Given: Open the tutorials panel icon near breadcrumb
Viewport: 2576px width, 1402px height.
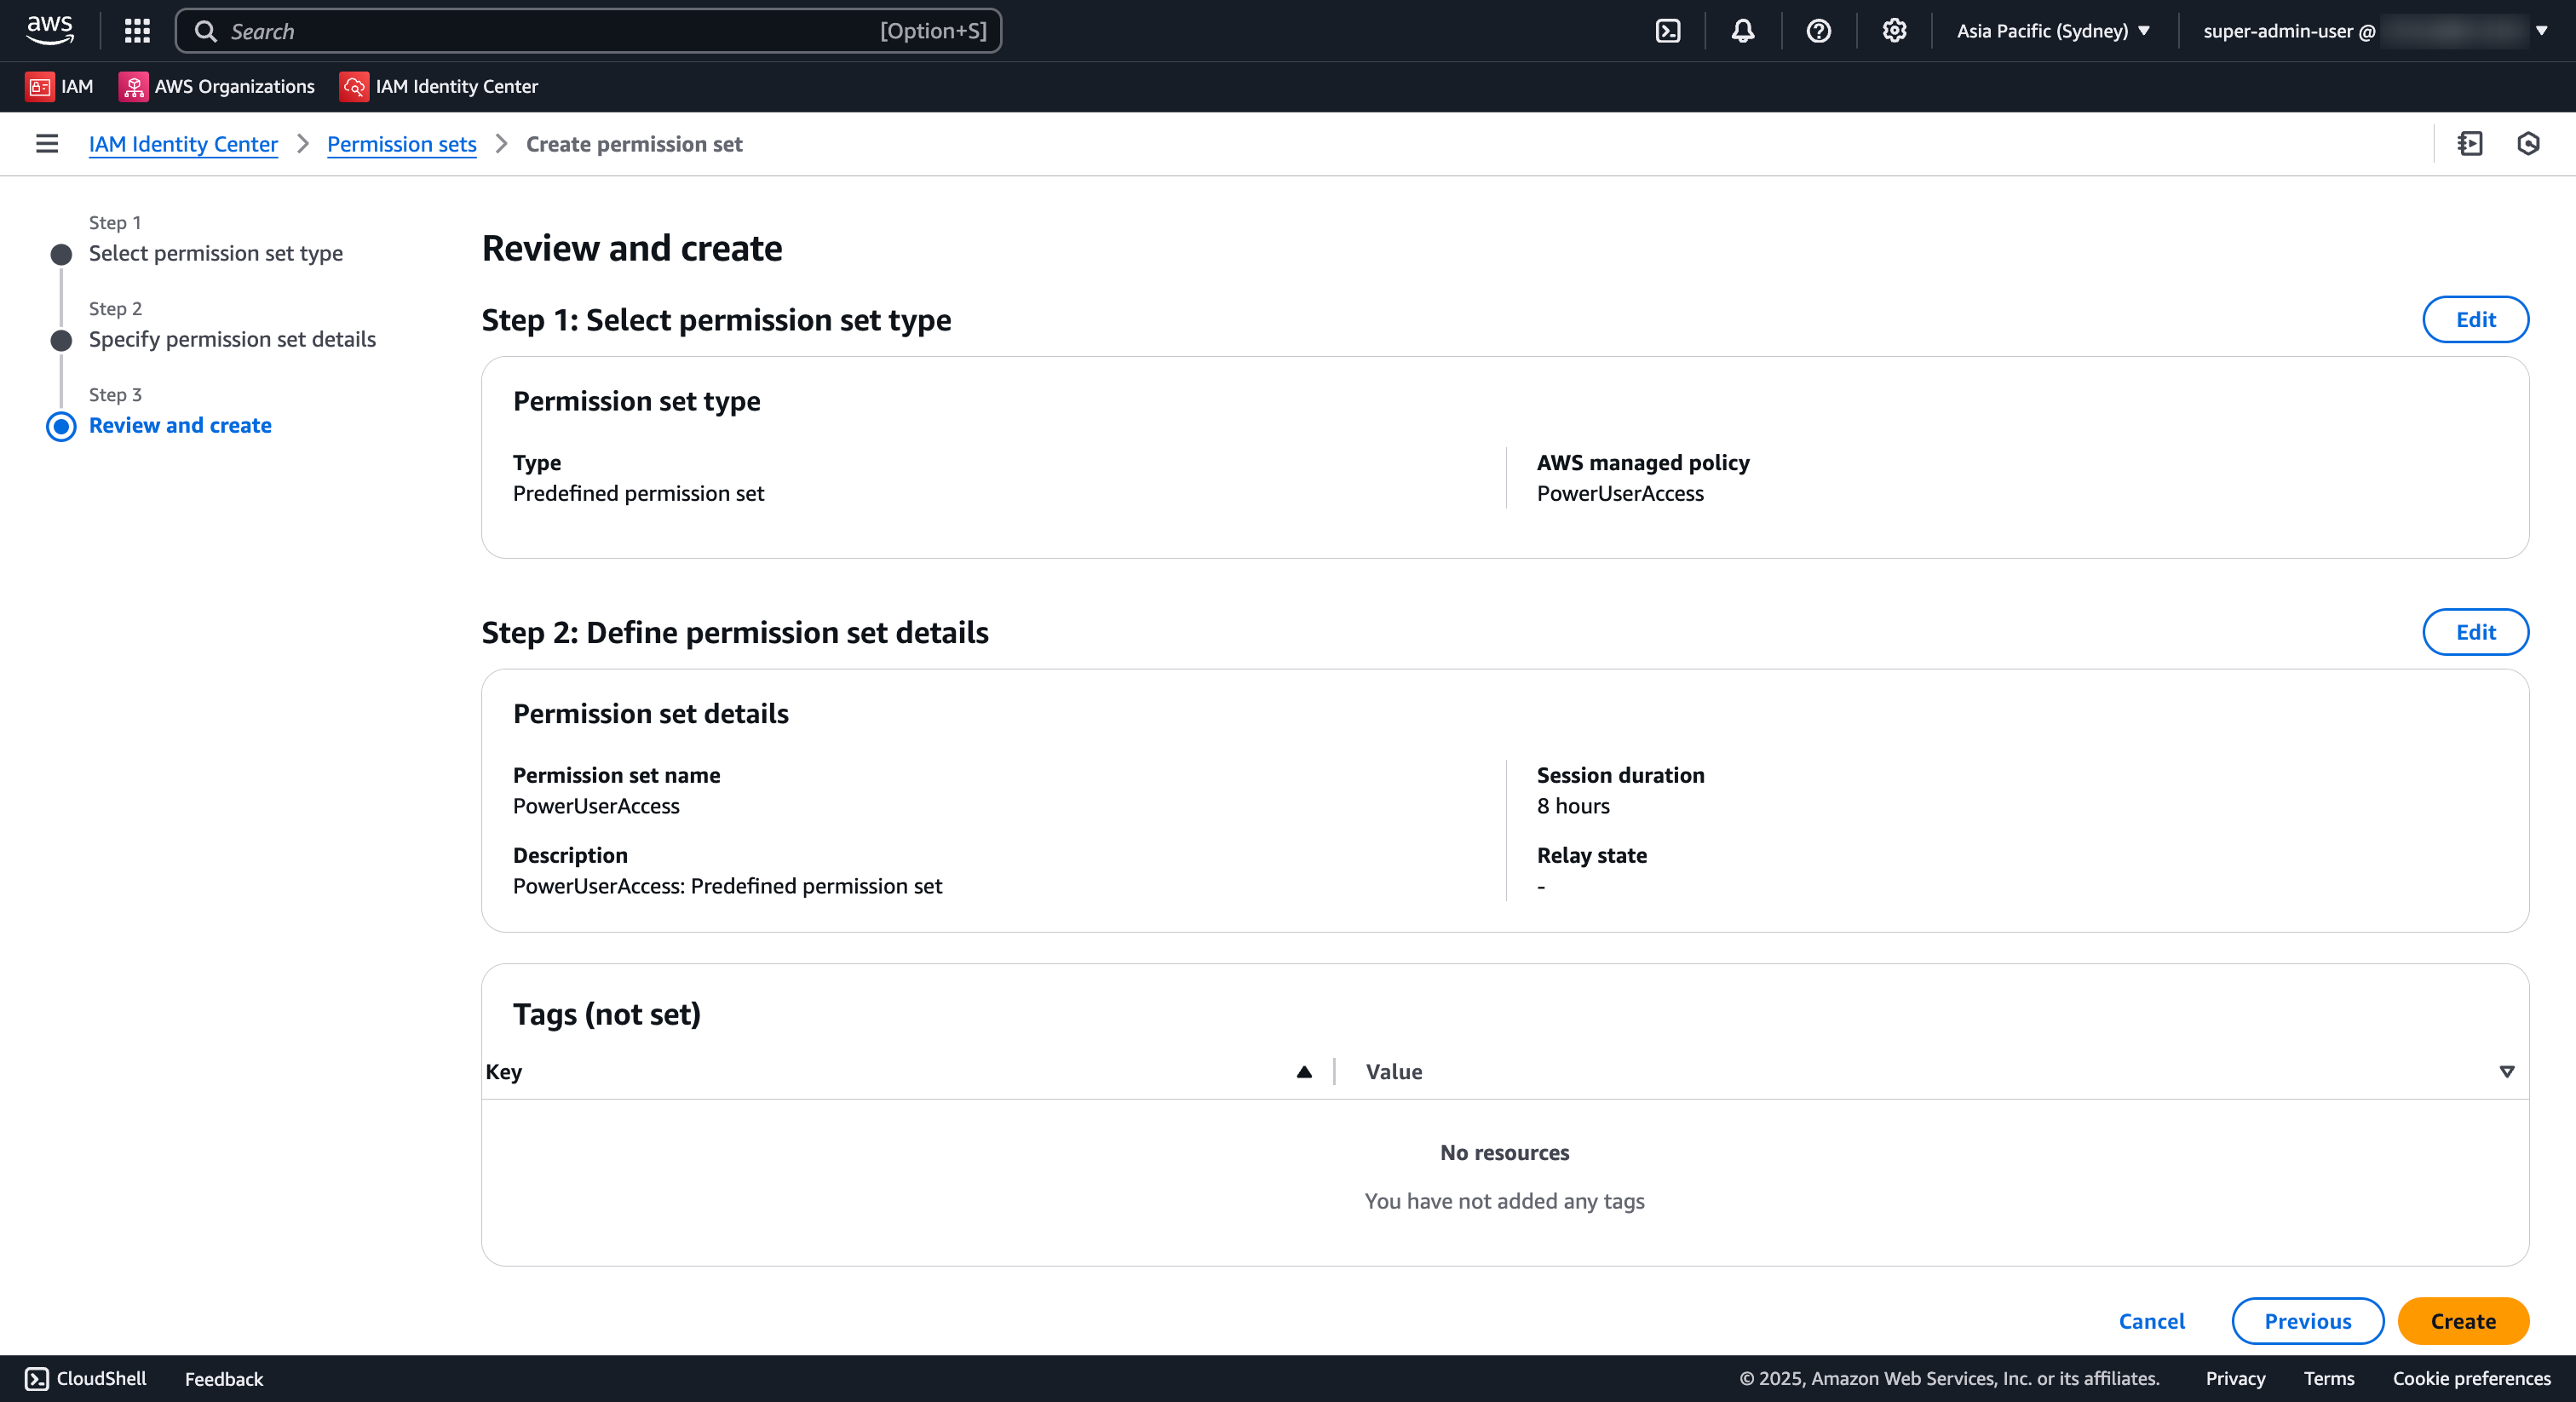Looking at the screenshot, I should (2470, 144).
